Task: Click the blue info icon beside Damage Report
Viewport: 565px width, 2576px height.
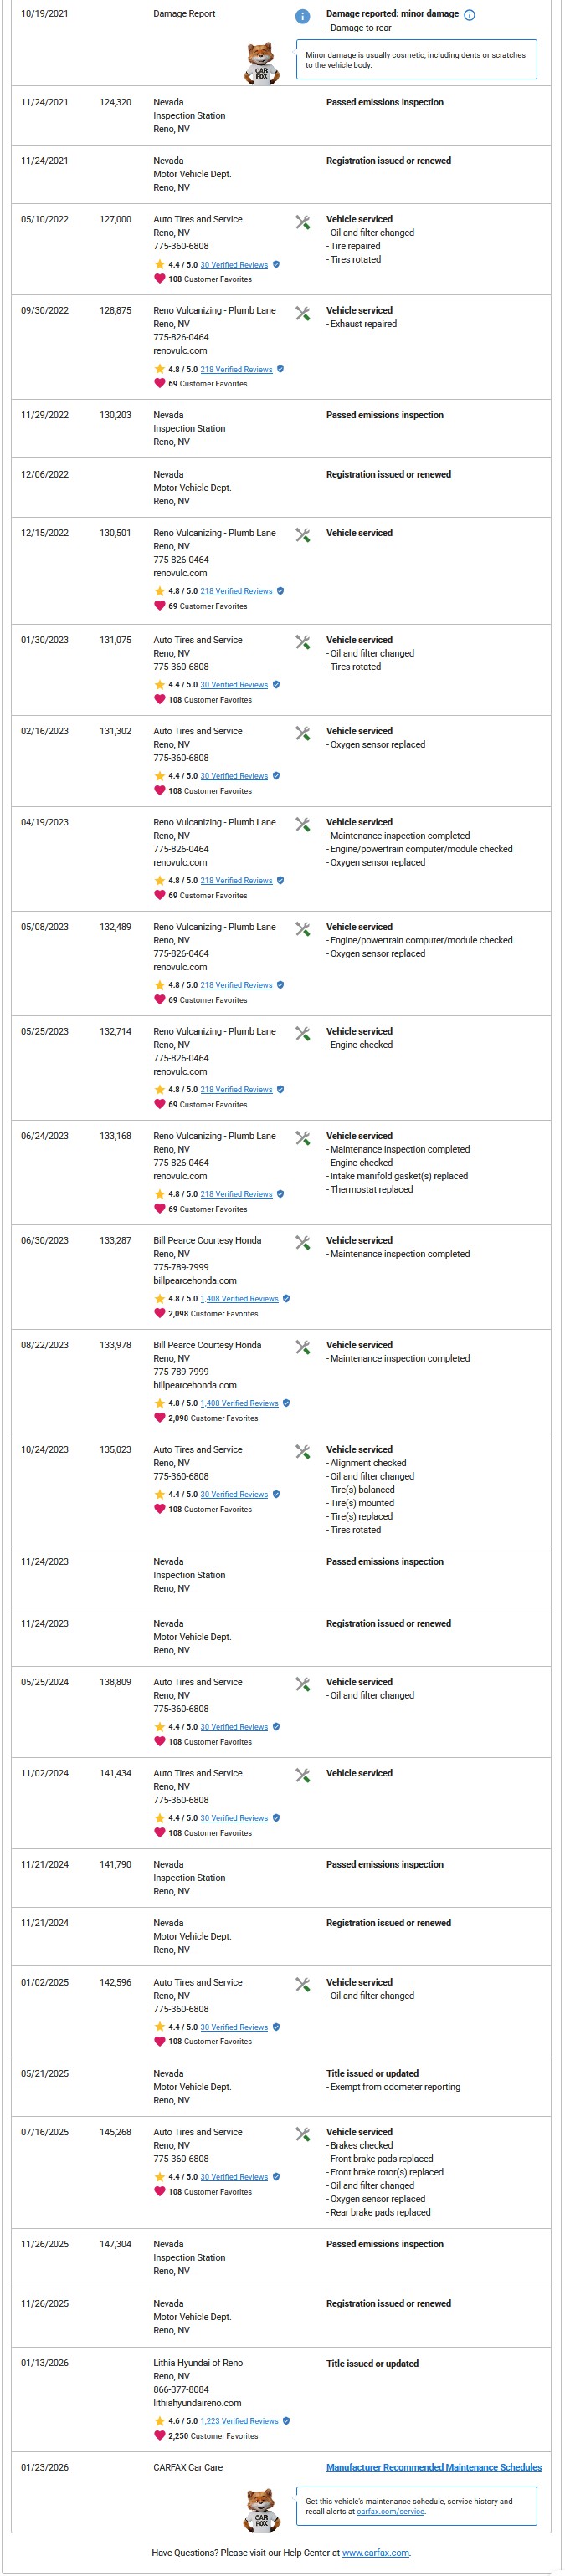Action: [302, 16]
